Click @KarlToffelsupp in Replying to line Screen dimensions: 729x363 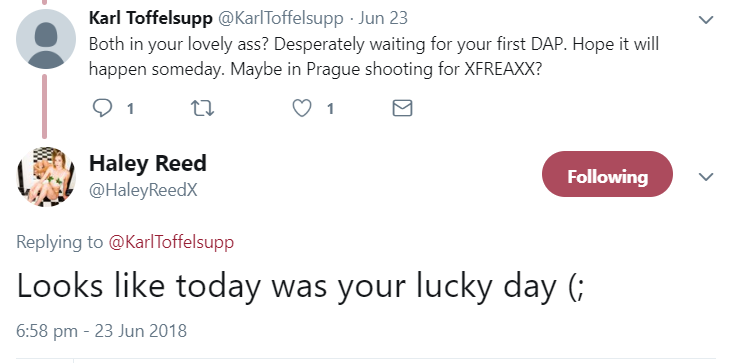(171, 242)
